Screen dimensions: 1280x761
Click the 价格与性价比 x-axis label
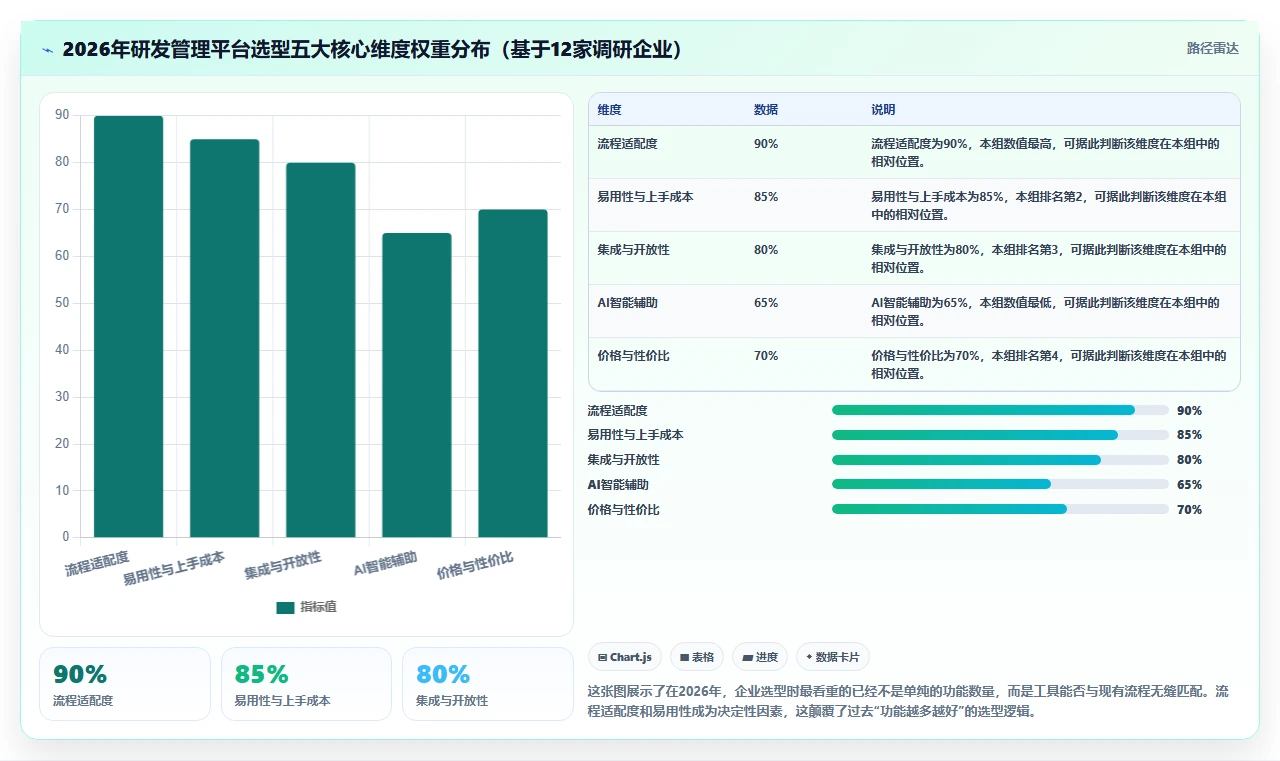475,566
